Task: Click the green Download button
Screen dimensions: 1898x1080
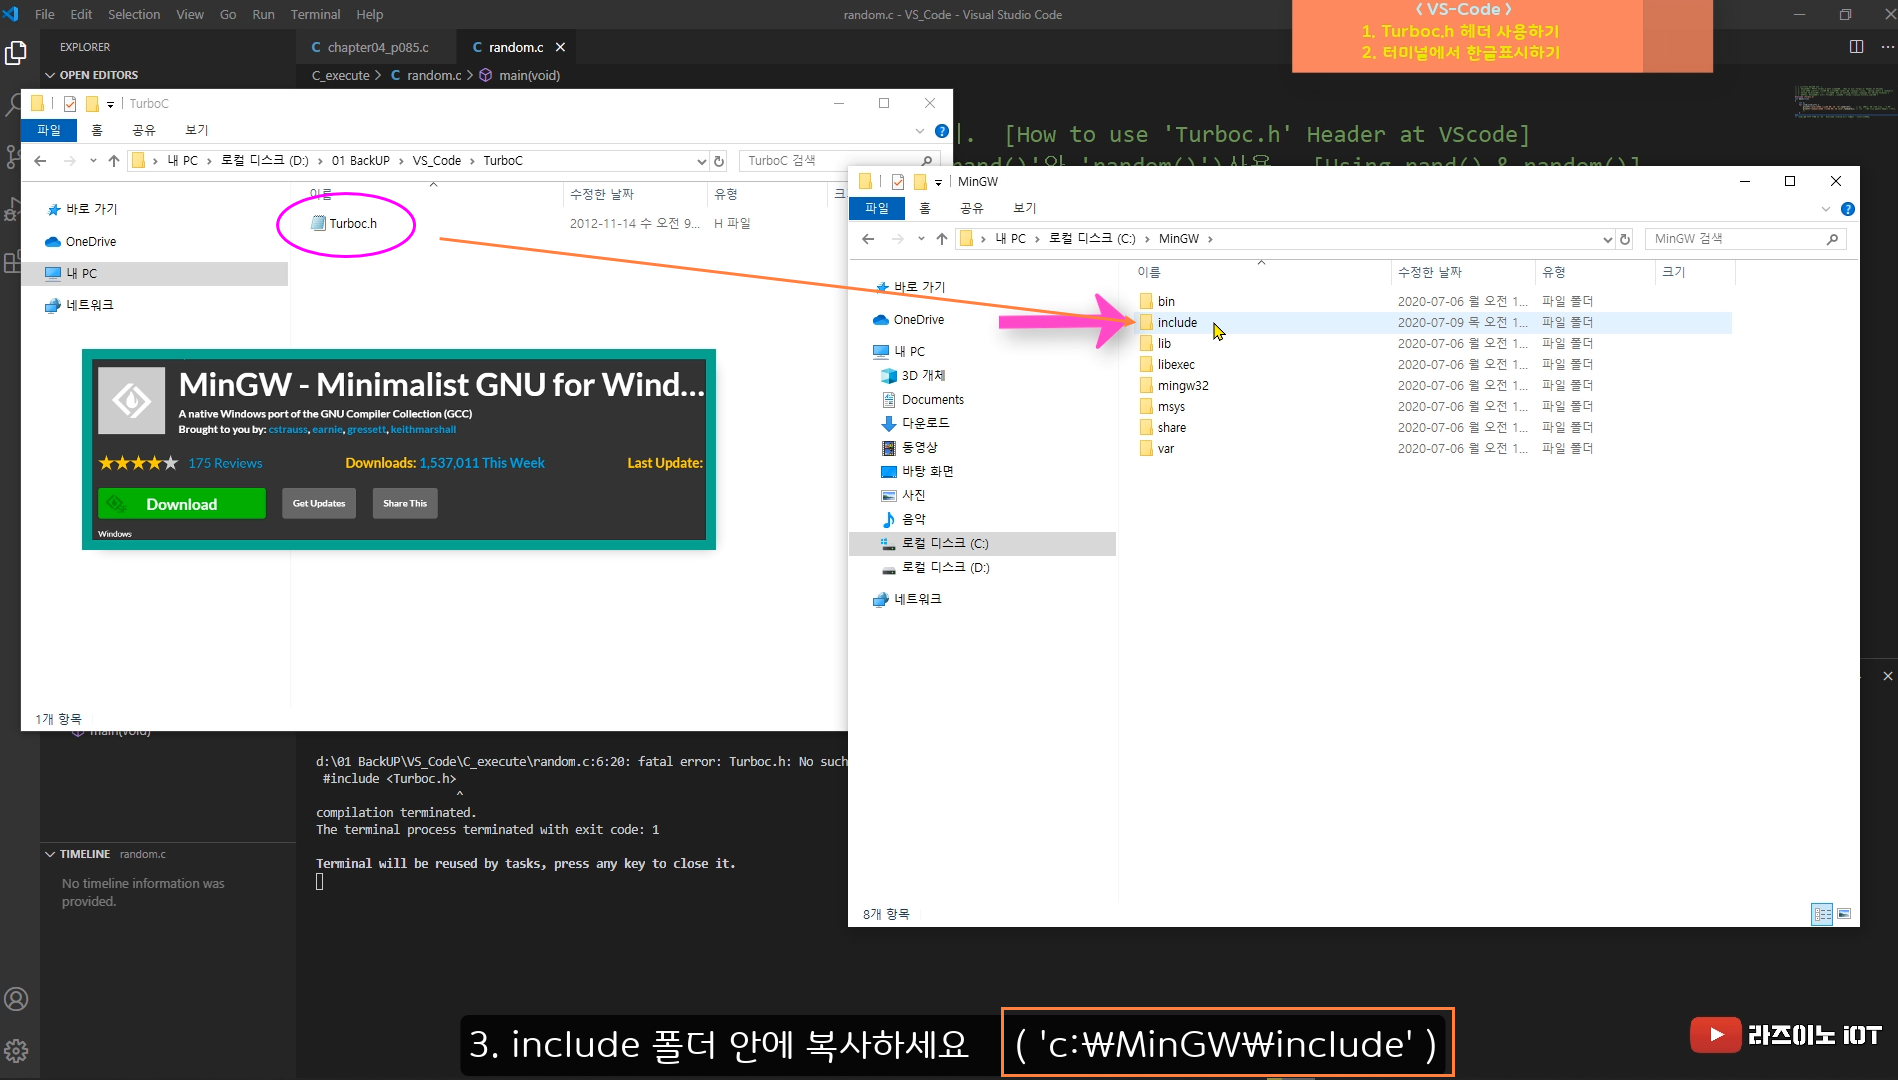Action: click(182, 504)
